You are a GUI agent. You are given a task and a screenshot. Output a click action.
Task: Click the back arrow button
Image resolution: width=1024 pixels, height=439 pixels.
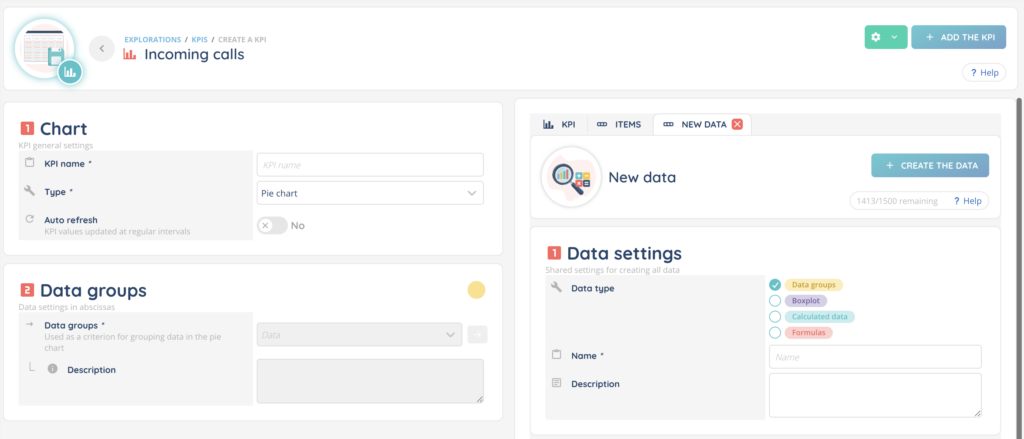(101, 47)
